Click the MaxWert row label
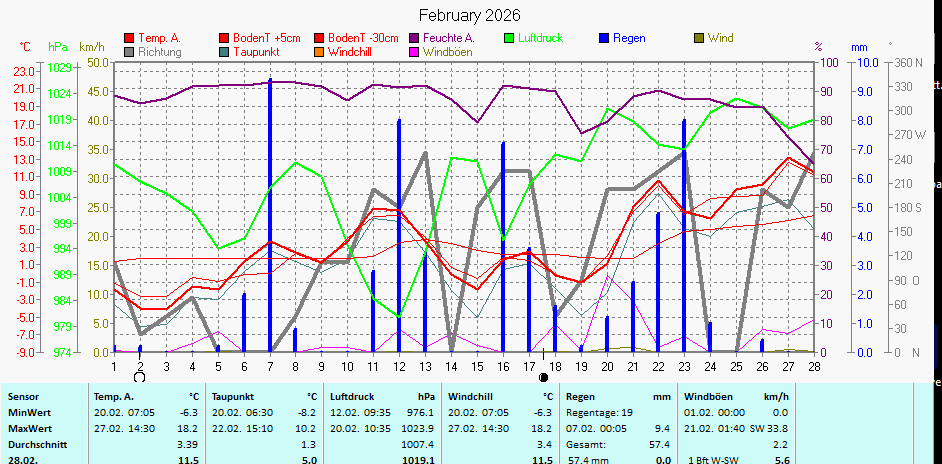This screenshot has width=942, height=464. pyautogui.click(x=29, y=427)
